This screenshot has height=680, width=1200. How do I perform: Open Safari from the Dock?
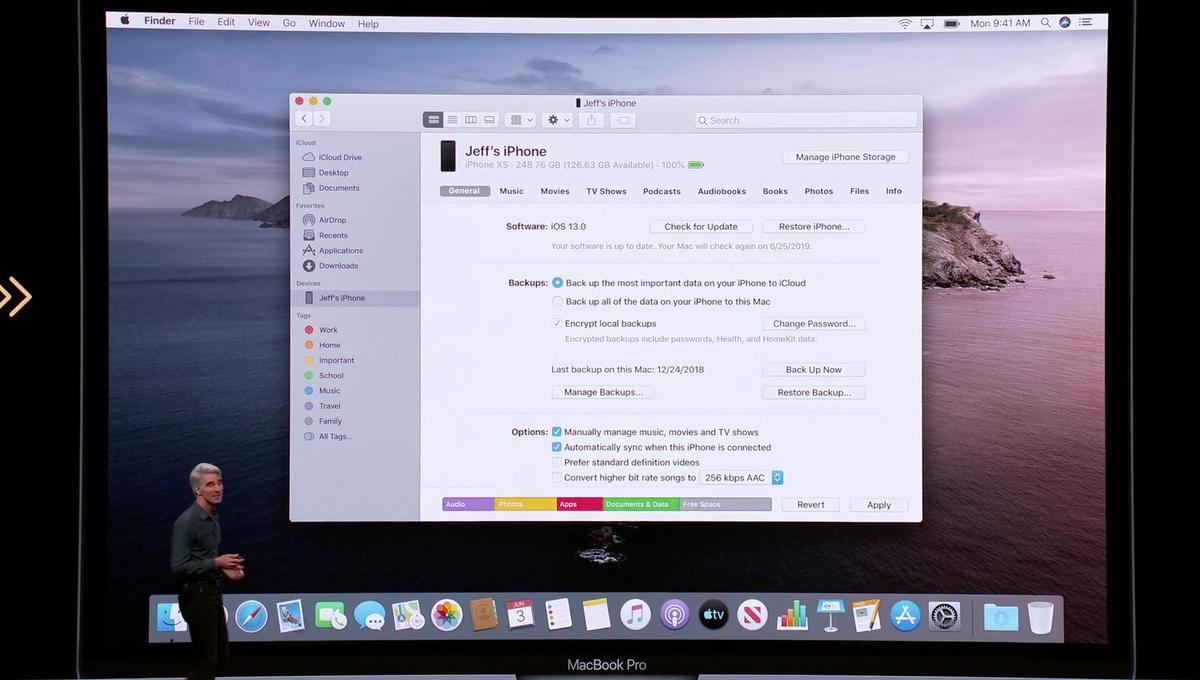point(251,615)
